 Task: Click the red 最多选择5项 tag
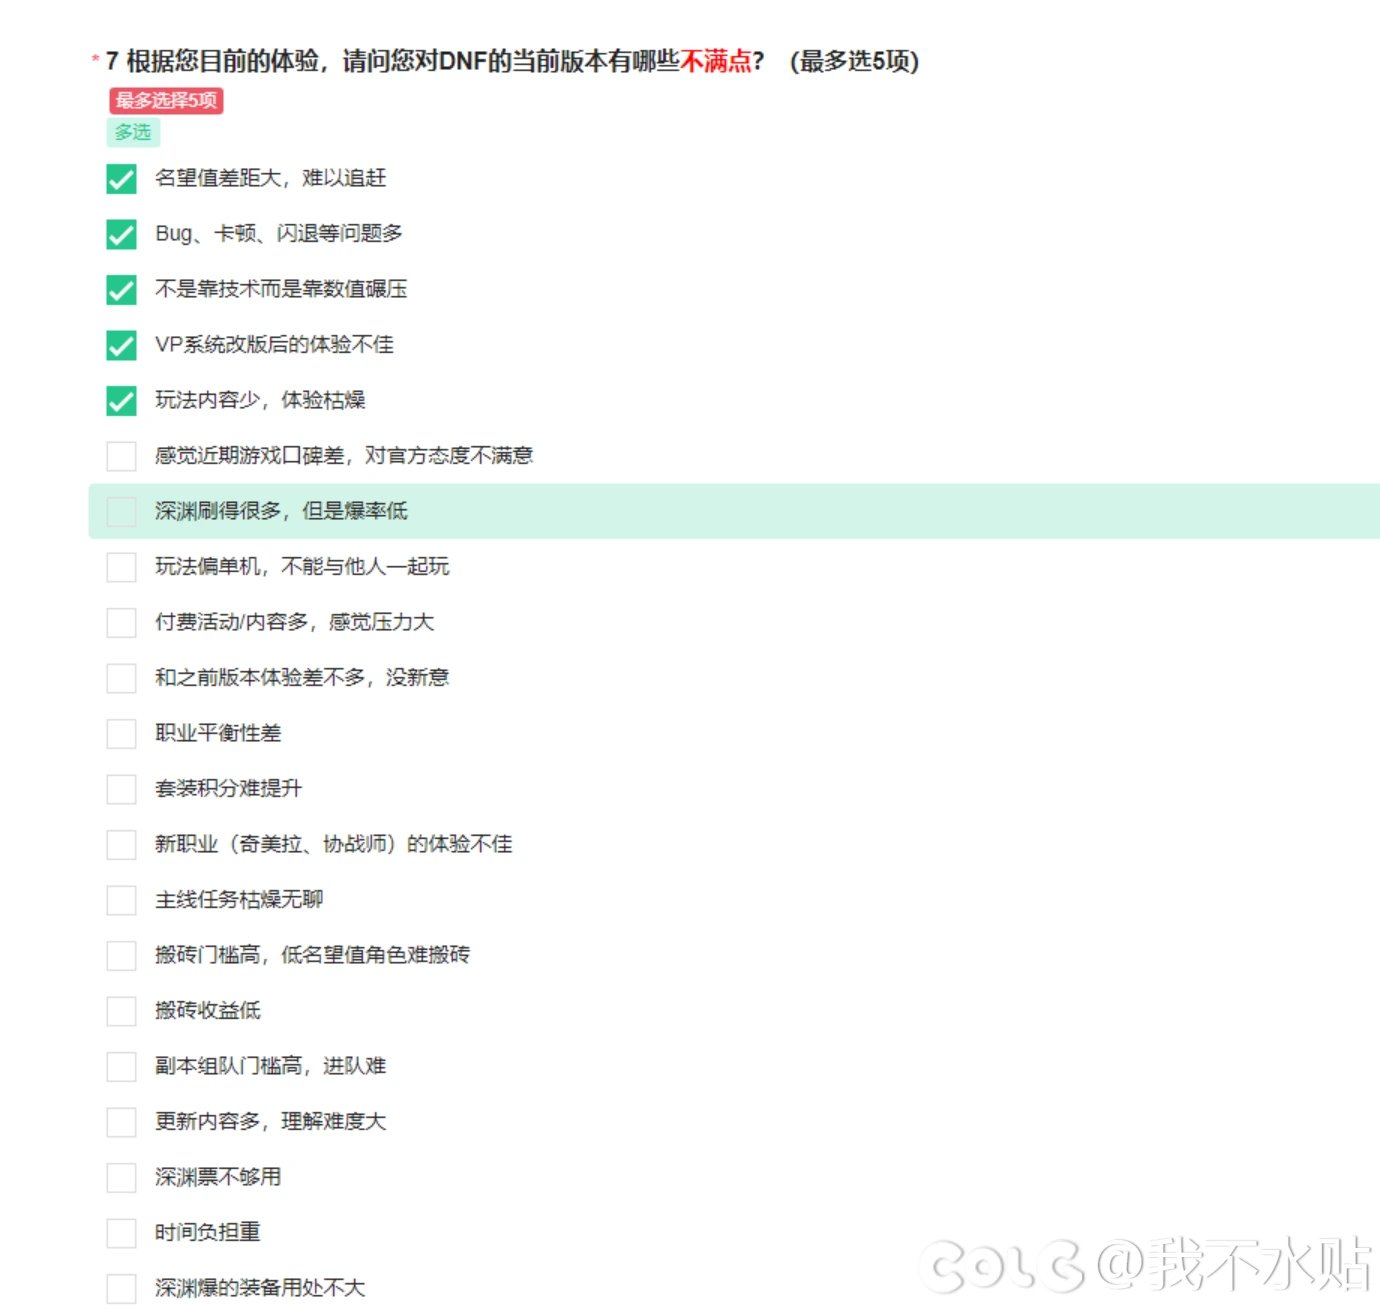[166, 100]
